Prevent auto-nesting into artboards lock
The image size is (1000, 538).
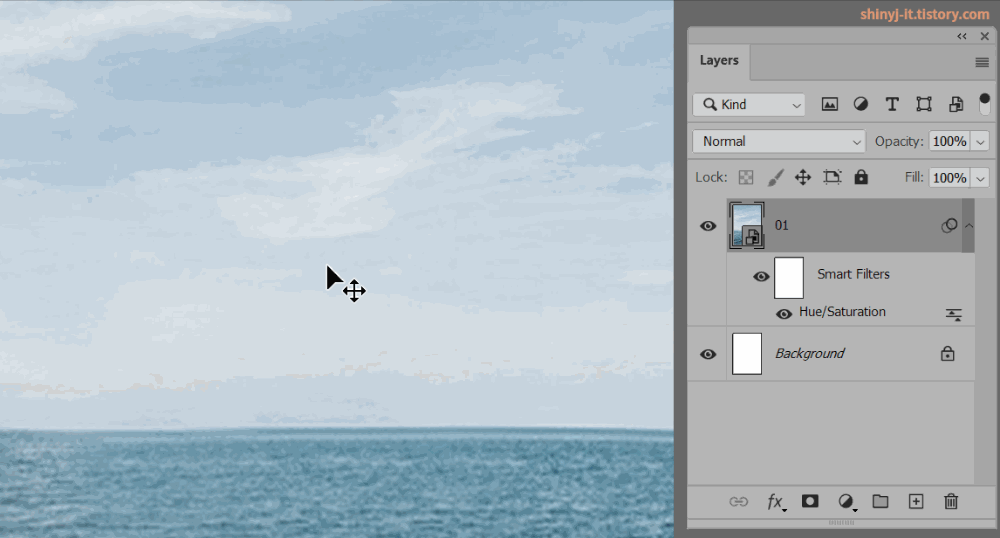pos(832,177)
